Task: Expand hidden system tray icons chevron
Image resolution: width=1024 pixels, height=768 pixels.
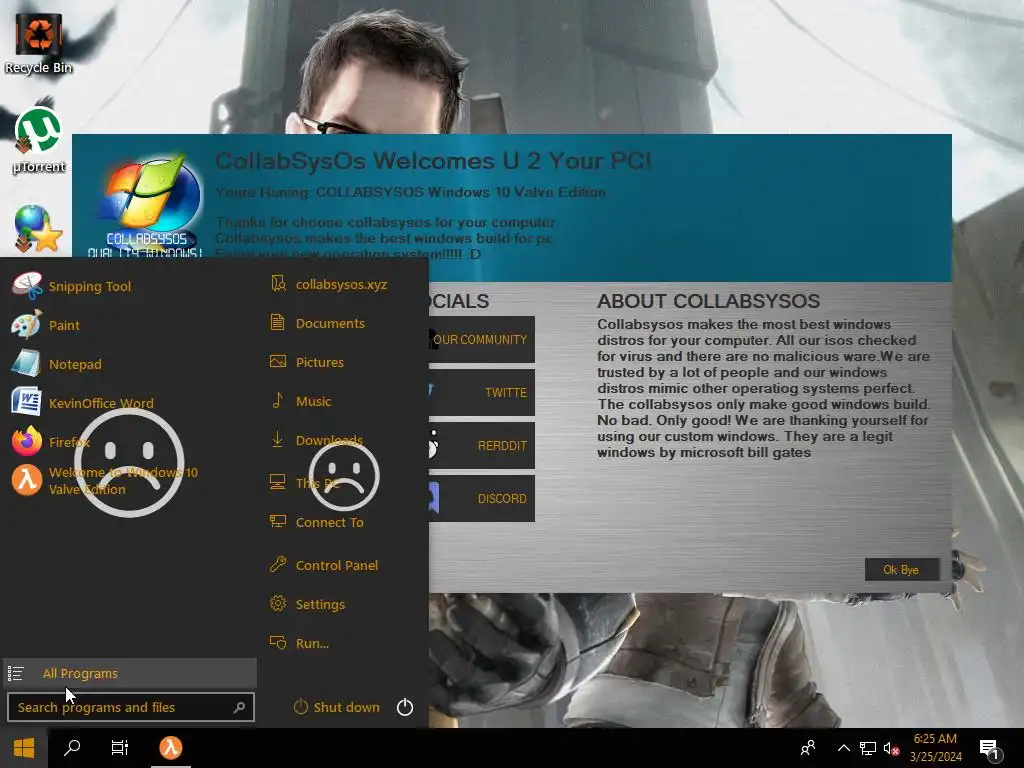Action: (x=843, y=748)
